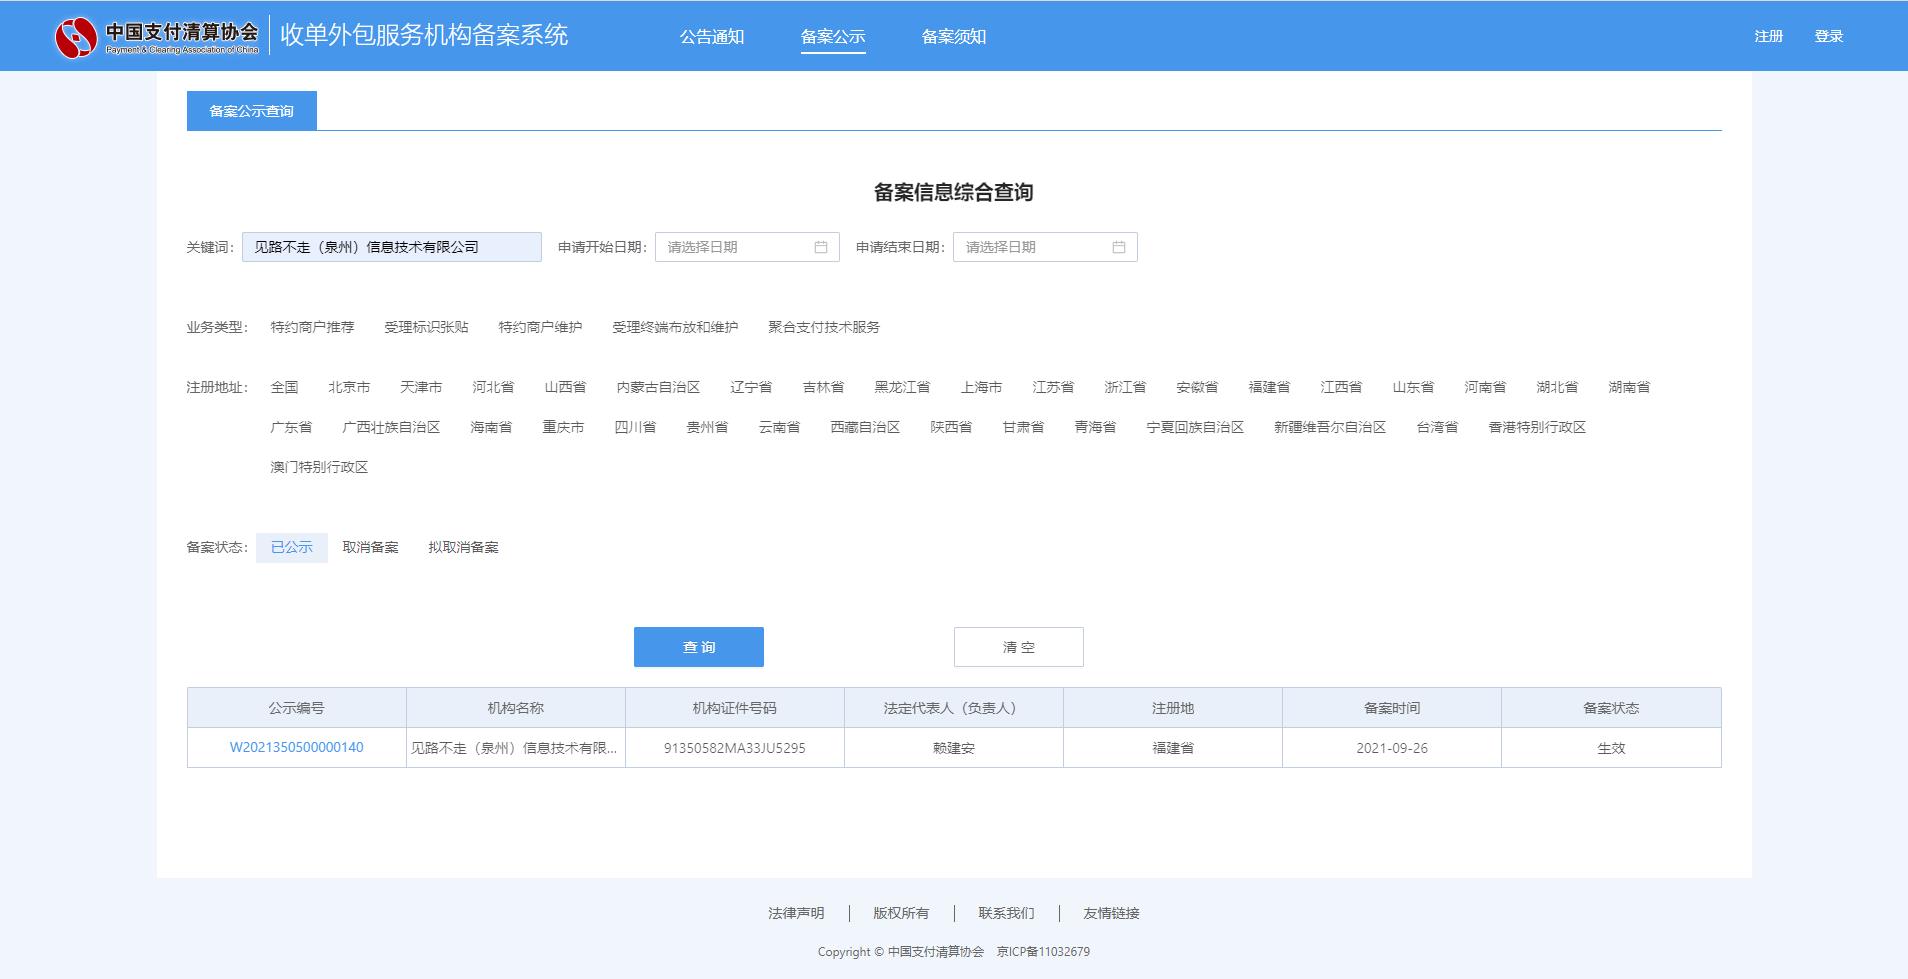Focus the 关键词 keyword input field
The image size is (1908, 979).
point(392,247)
